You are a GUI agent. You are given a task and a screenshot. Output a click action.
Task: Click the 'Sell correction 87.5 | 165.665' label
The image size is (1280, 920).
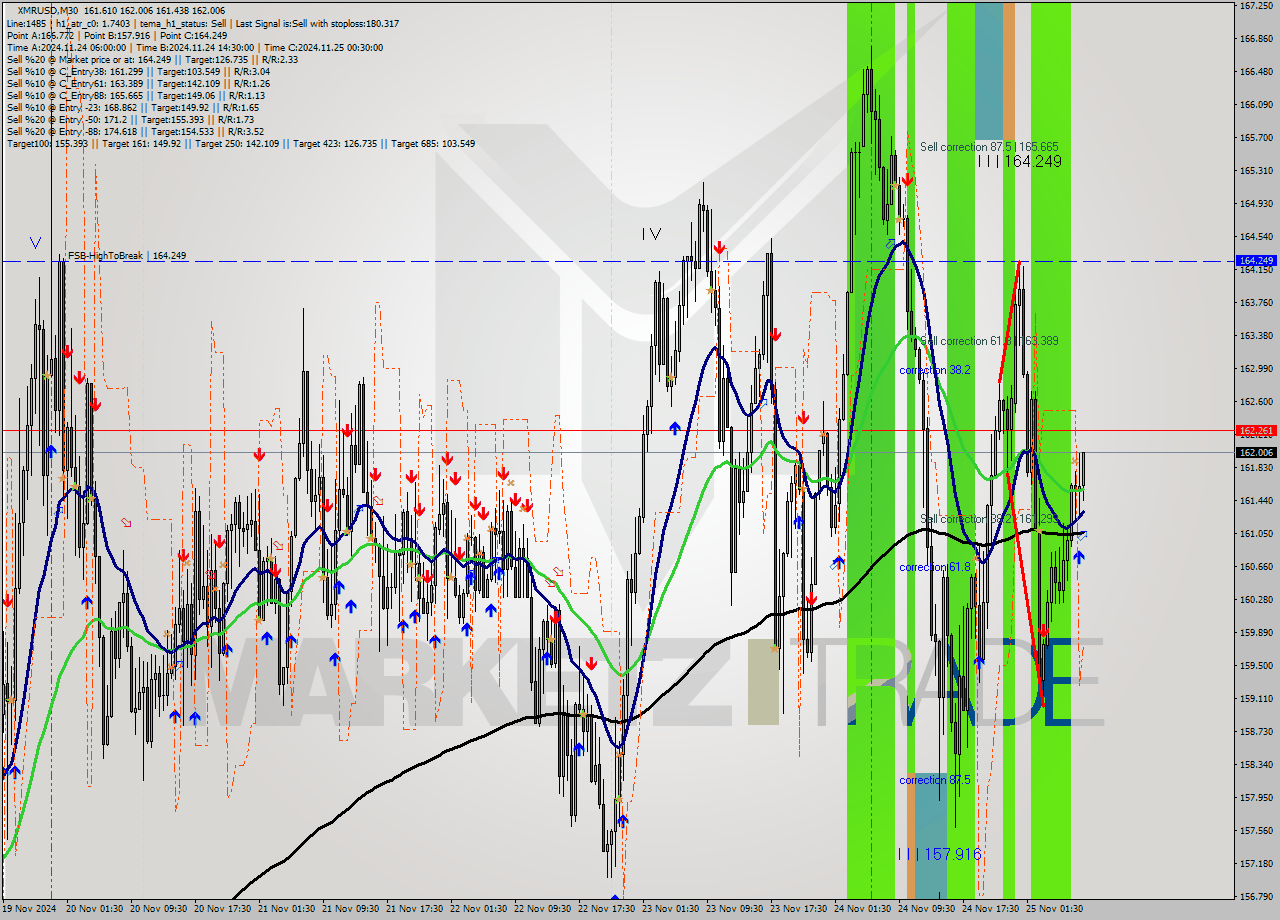pyautogui.click(x=989, y=146)
